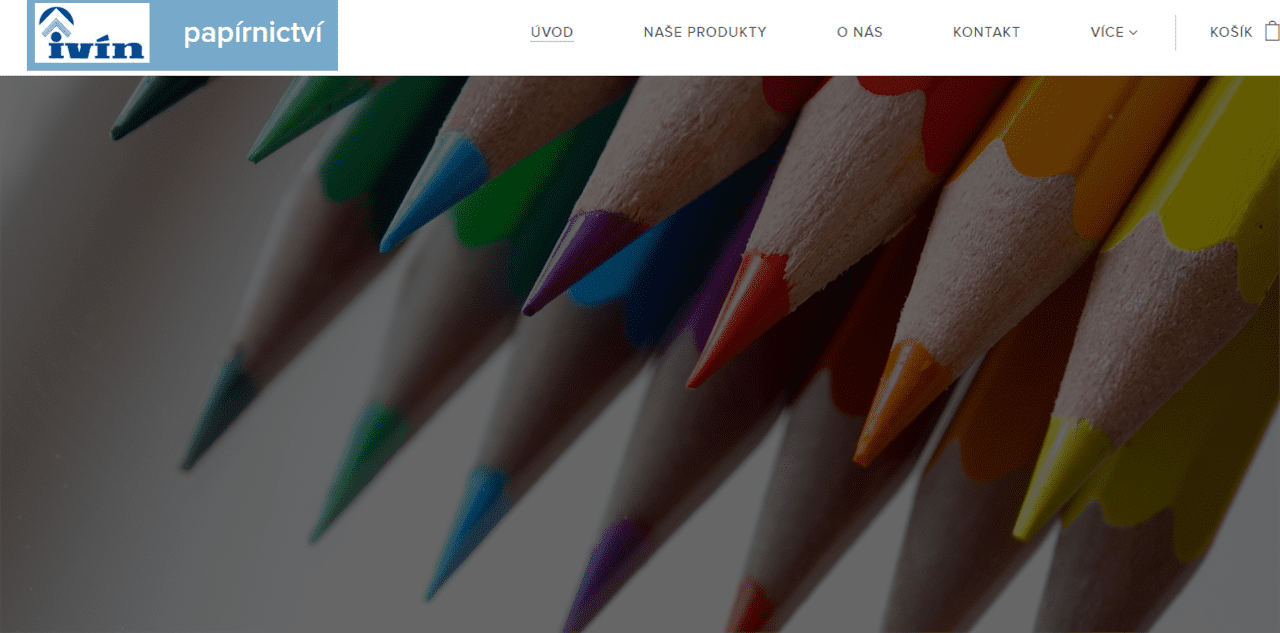The width and height of the screenshot is (1280, 633).
Task: Select the O NÁS menu item
Action: coord(860,32)
